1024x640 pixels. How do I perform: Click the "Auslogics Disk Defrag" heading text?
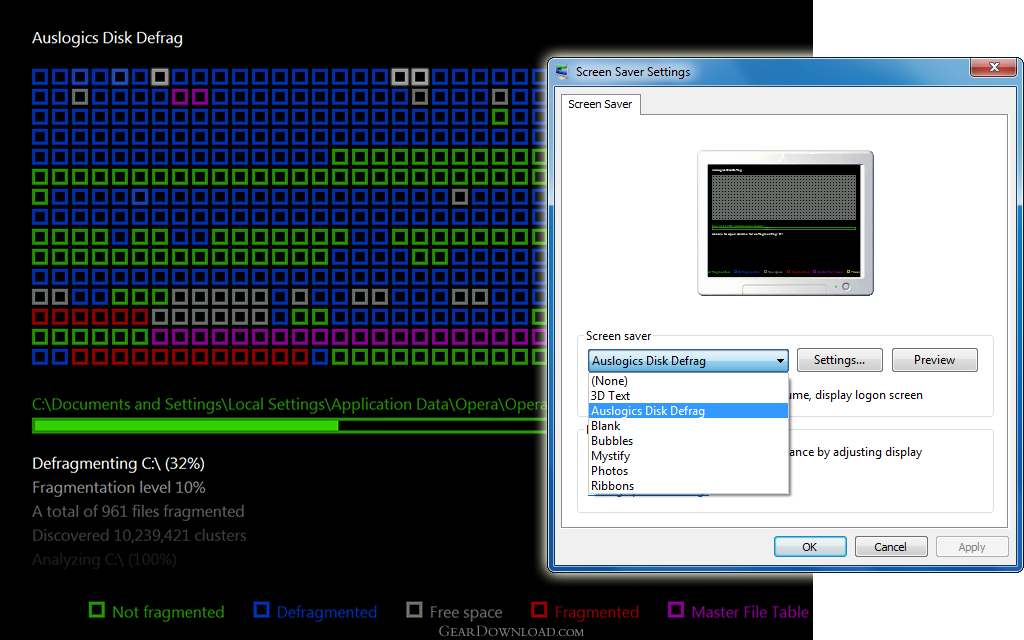point(107,38)
